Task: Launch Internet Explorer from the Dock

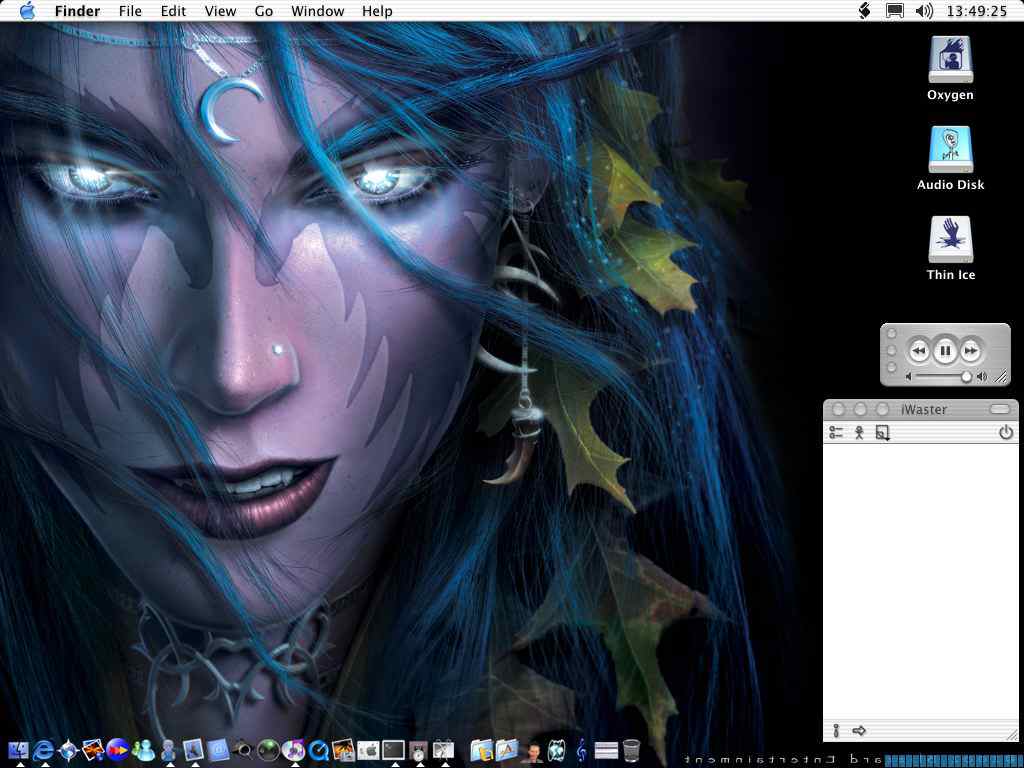Action: 43,750
